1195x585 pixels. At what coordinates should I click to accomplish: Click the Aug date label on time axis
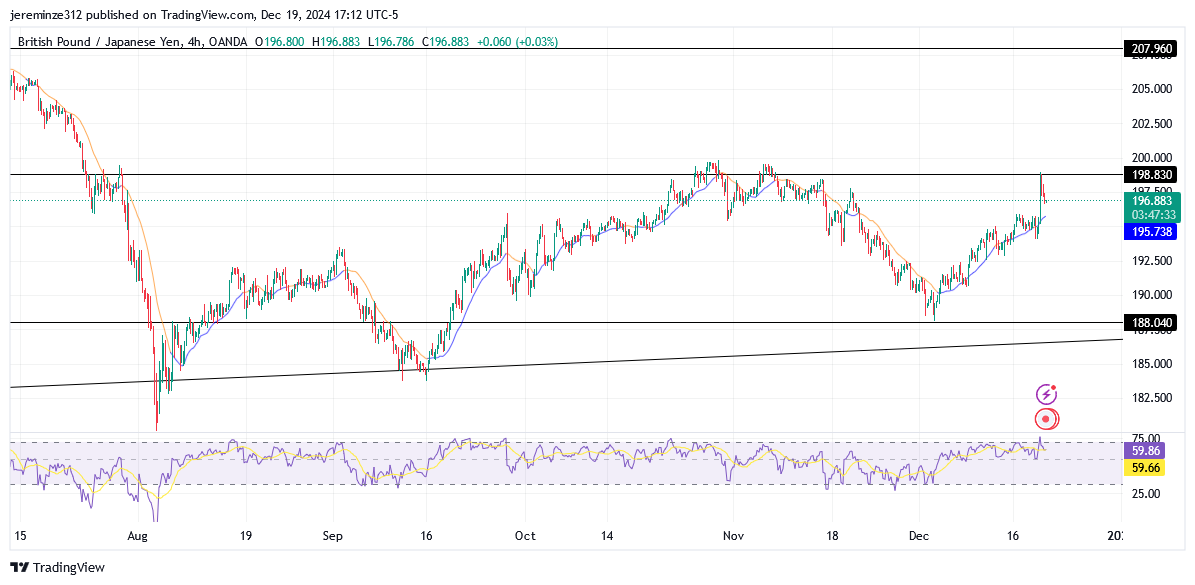[138, 535]
